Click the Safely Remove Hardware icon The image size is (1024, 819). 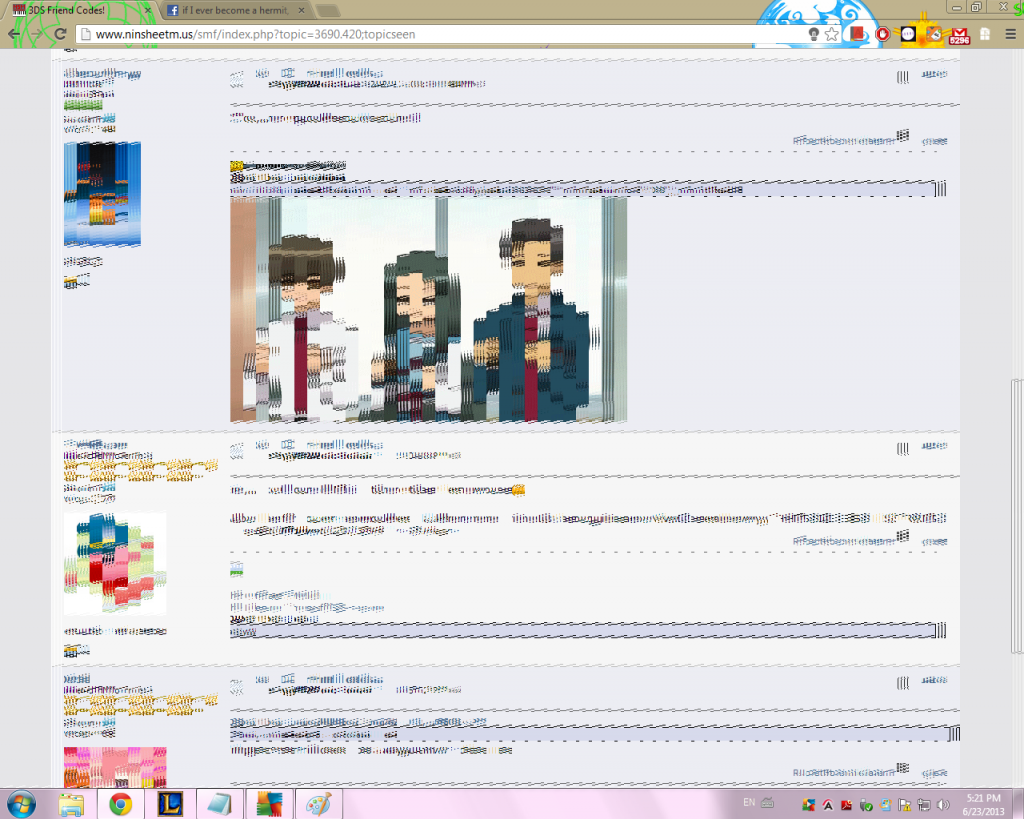pos(866,805)
